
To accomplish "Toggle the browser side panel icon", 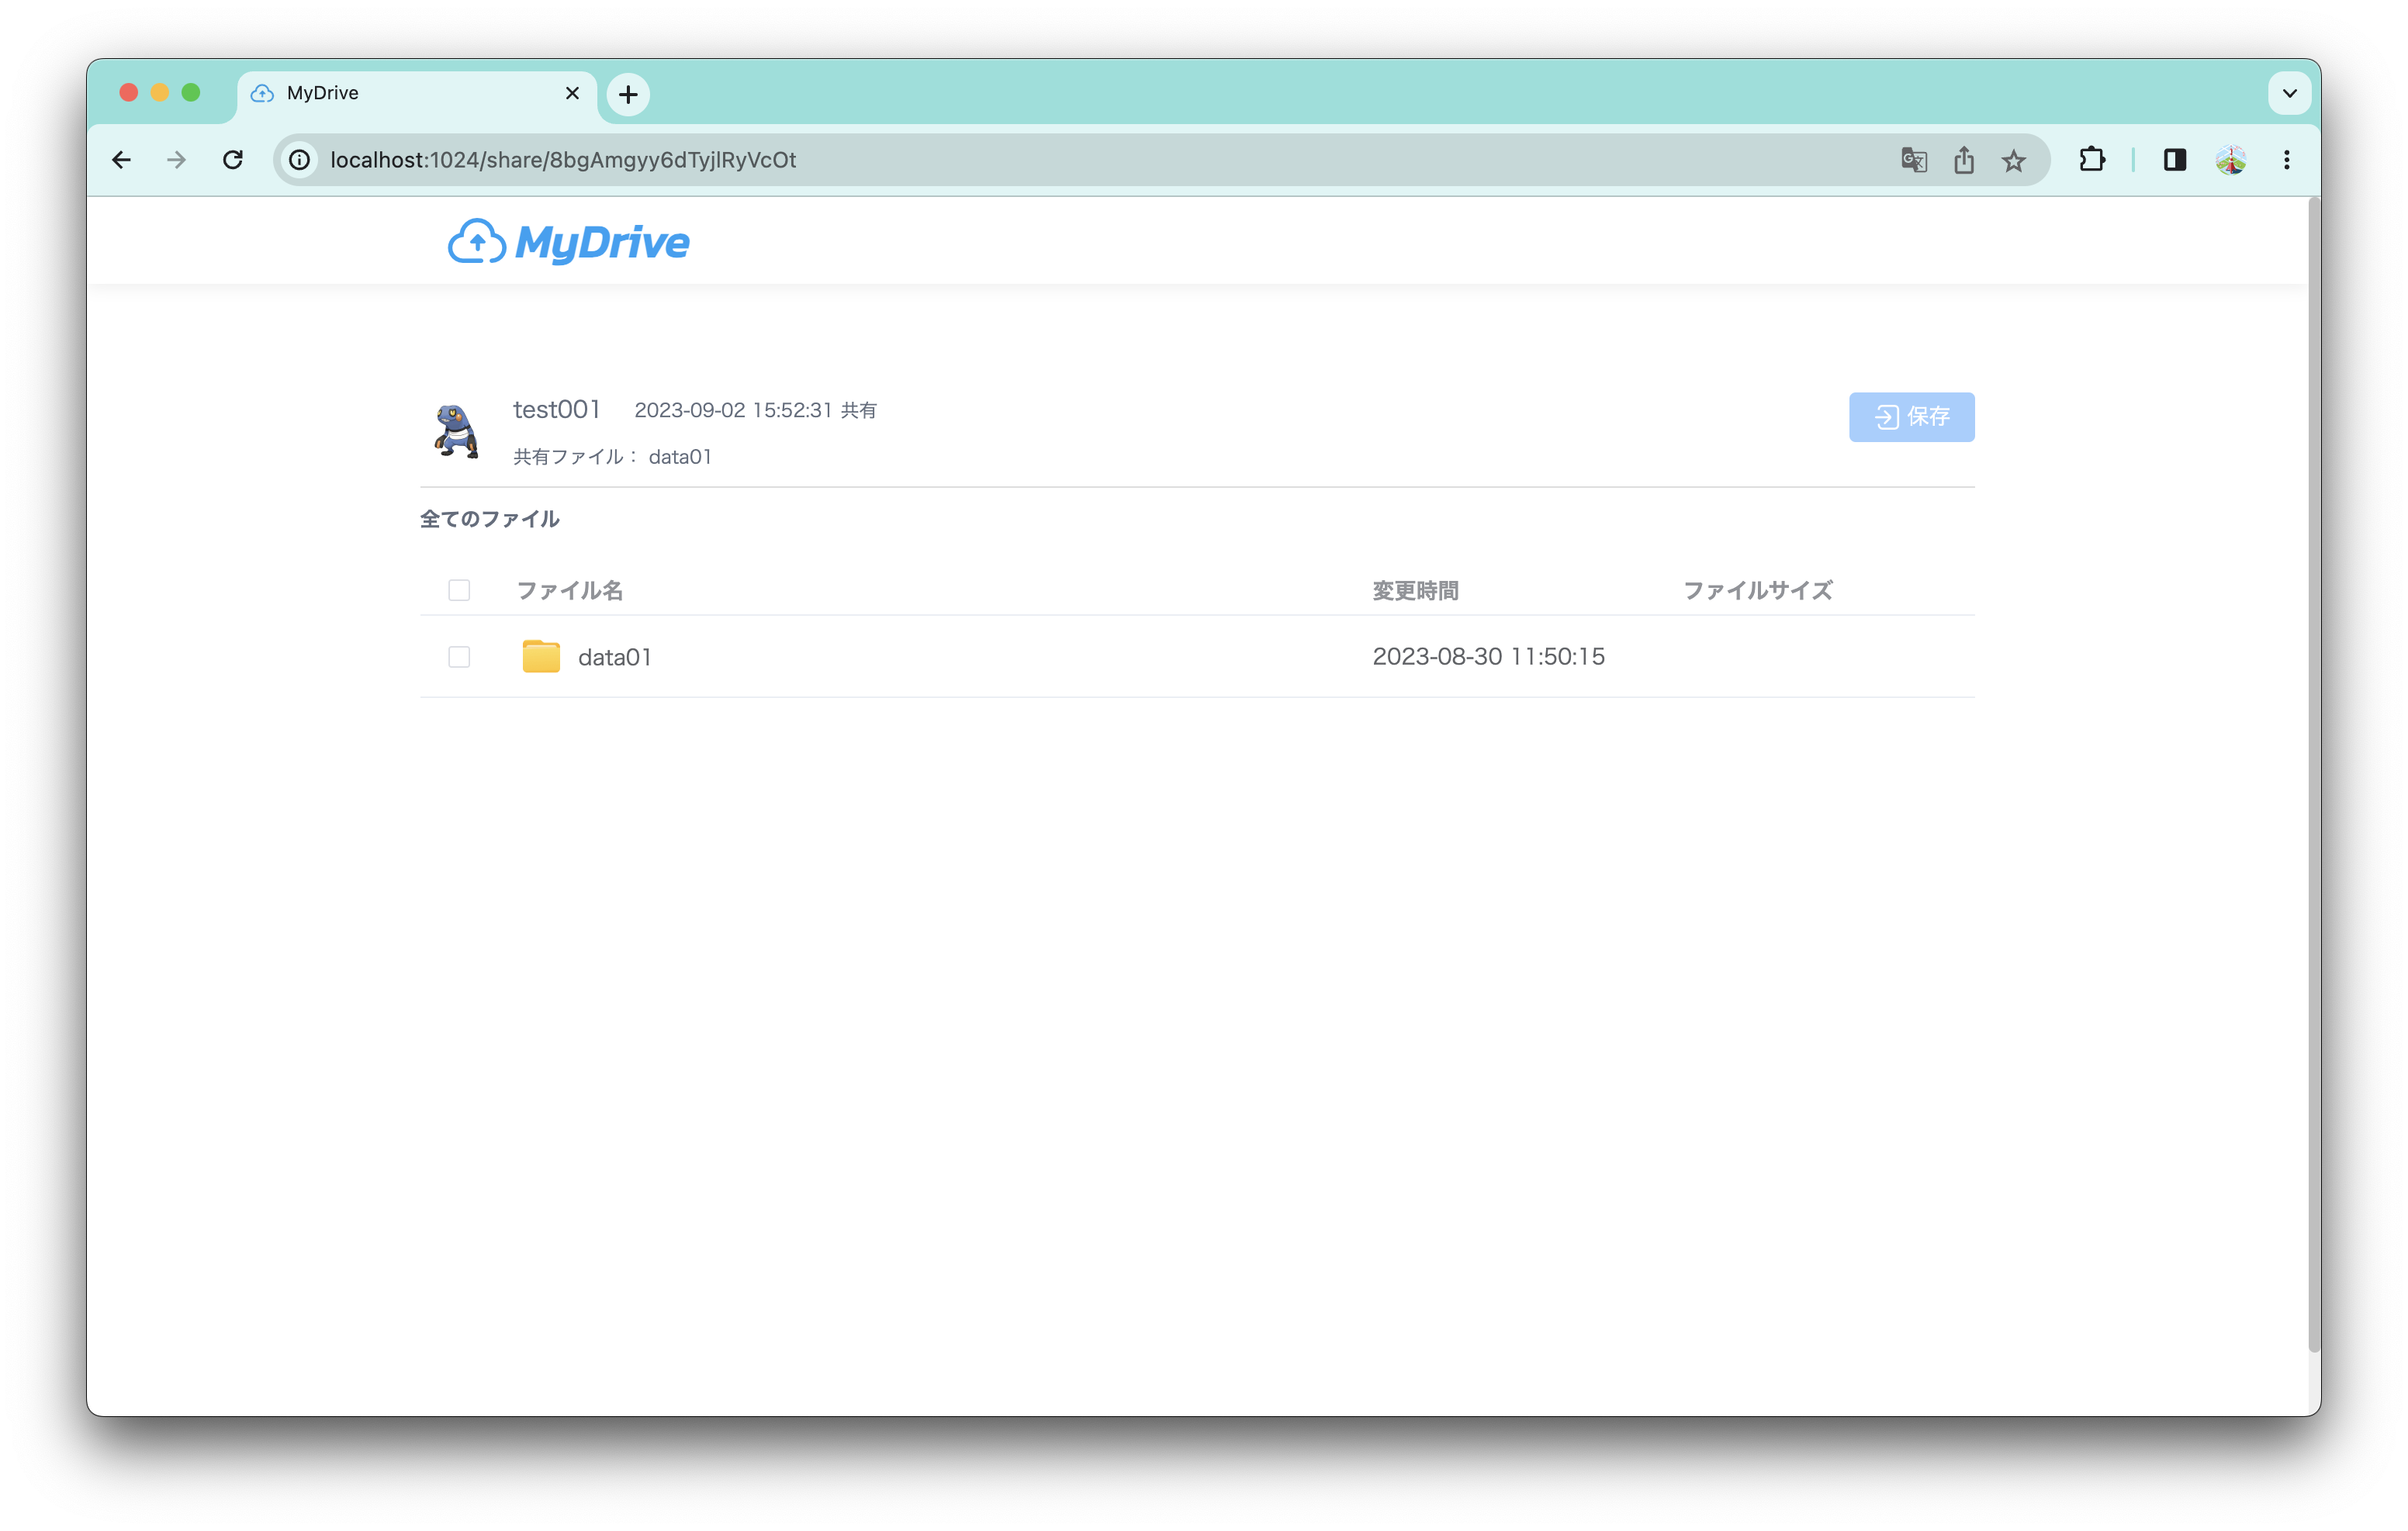I will coord(2175,160).
